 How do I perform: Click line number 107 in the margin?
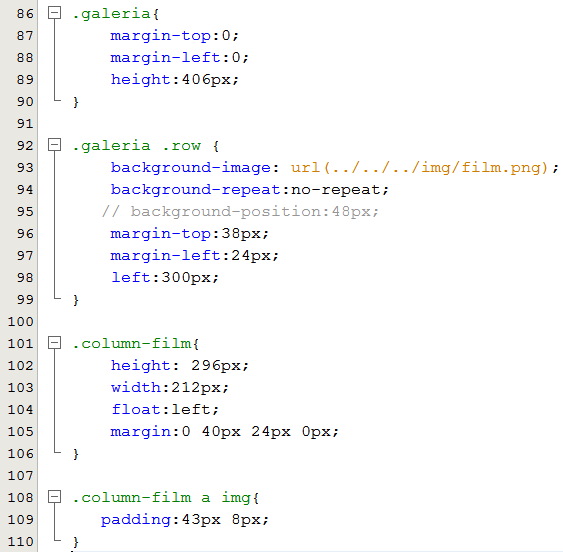point(20,476)
